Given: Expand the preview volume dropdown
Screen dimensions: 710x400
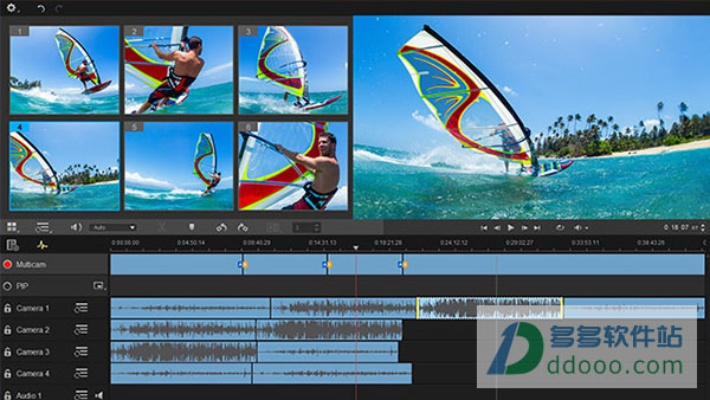Looking at the screenshot, I should tap(581, 228).
